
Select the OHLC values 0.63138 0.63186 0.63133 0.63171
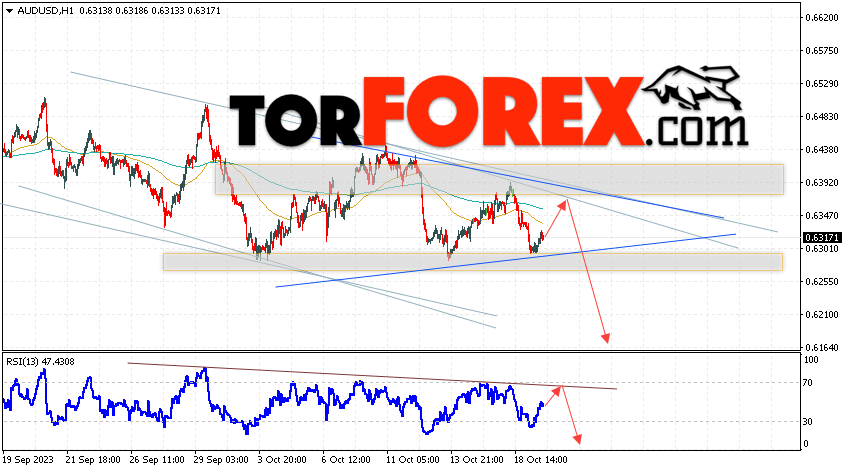pos(150,11)
